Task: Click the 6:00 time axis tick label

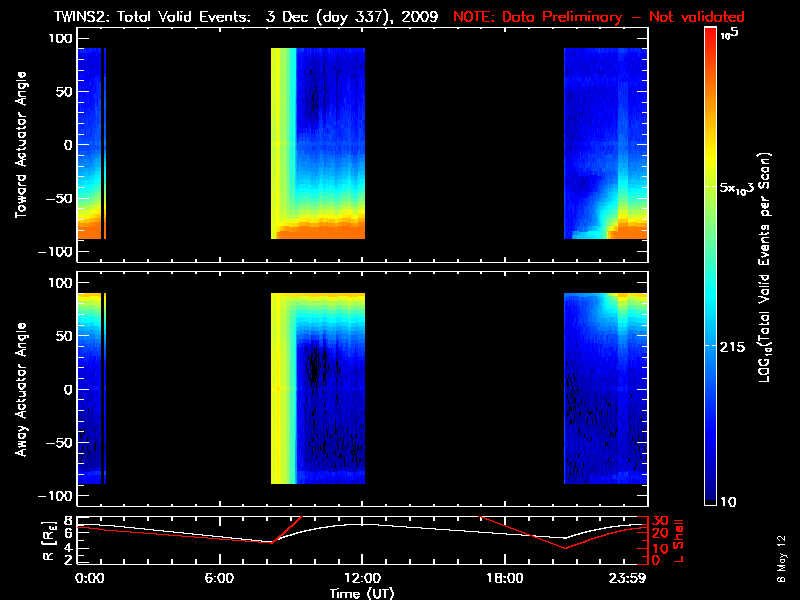Action: click(x=219, y=579)
